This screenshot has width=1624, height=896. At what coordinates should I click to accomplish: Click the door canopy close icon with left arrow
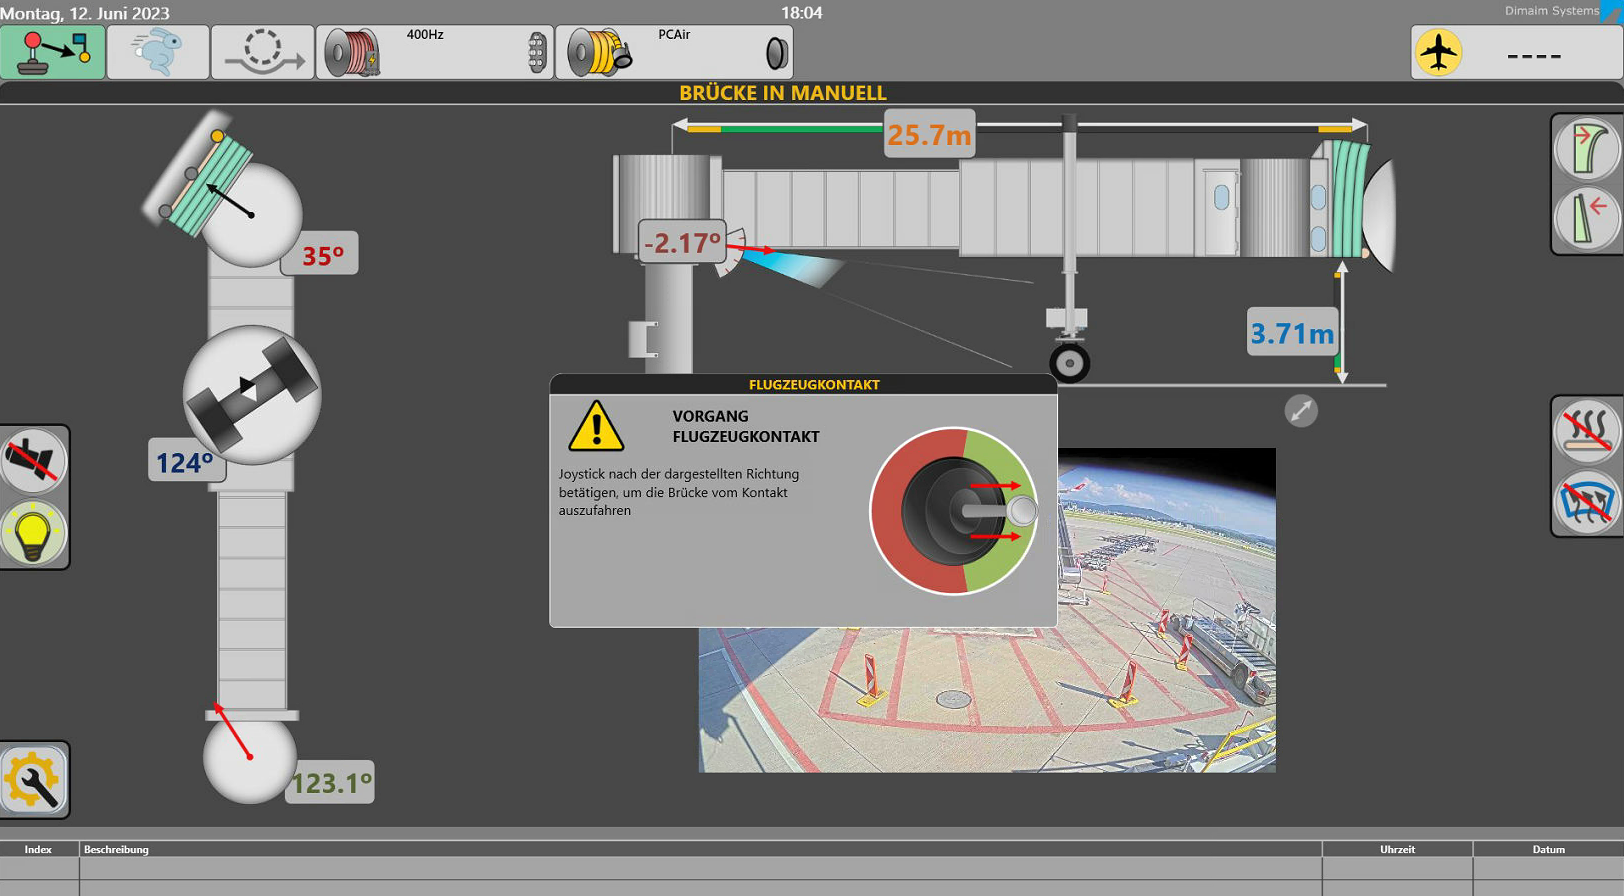tap(1587, 218)
